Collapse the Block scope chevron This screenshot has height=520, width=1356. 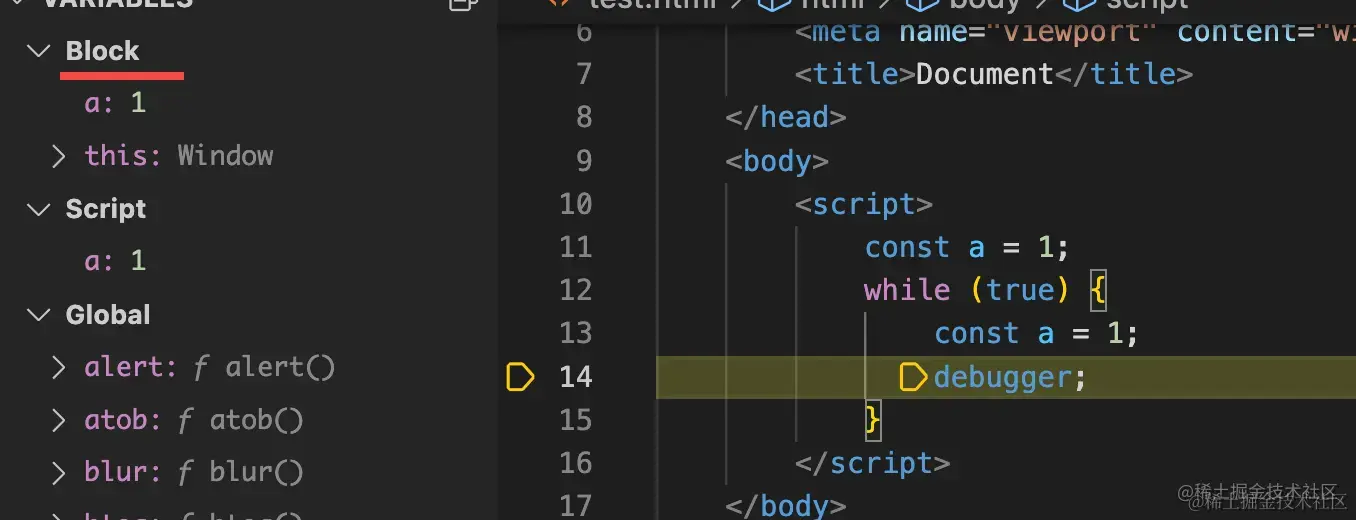pos(39,51)
